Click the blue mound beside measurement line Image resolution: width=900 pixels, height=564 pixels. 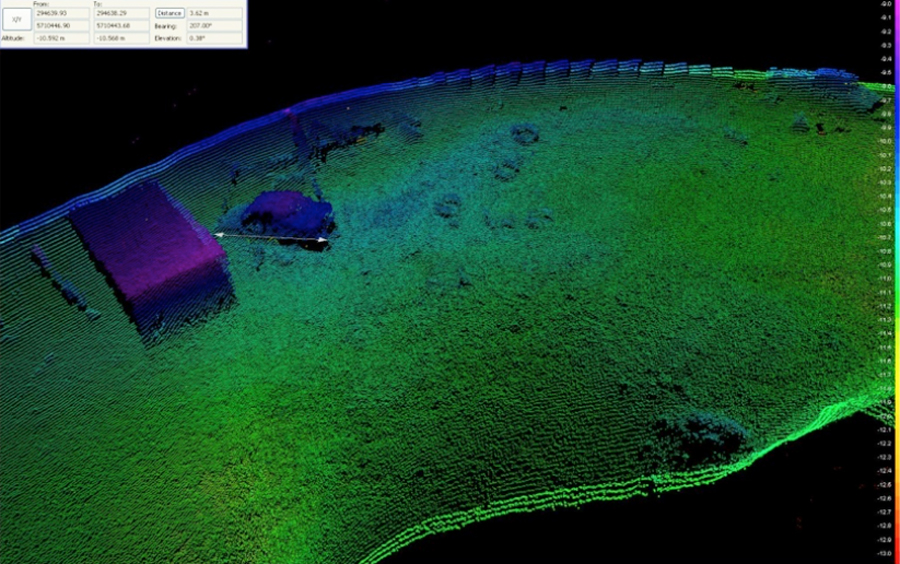[288, 212]
